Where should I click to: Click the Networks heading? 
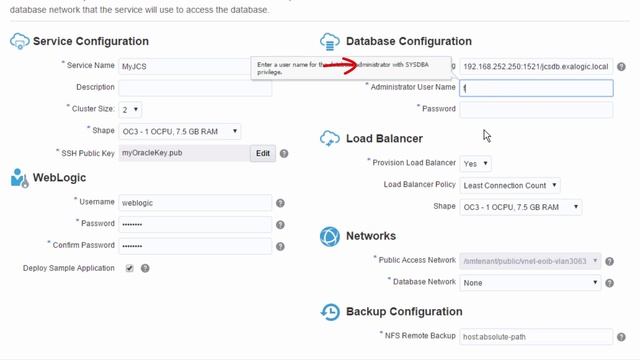click(371, 236)
